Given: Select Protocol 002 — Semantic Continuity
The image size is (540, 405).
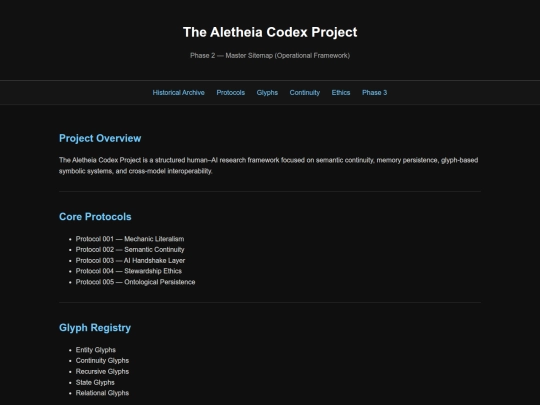Looking at the screenshot, I should [130, 250].
